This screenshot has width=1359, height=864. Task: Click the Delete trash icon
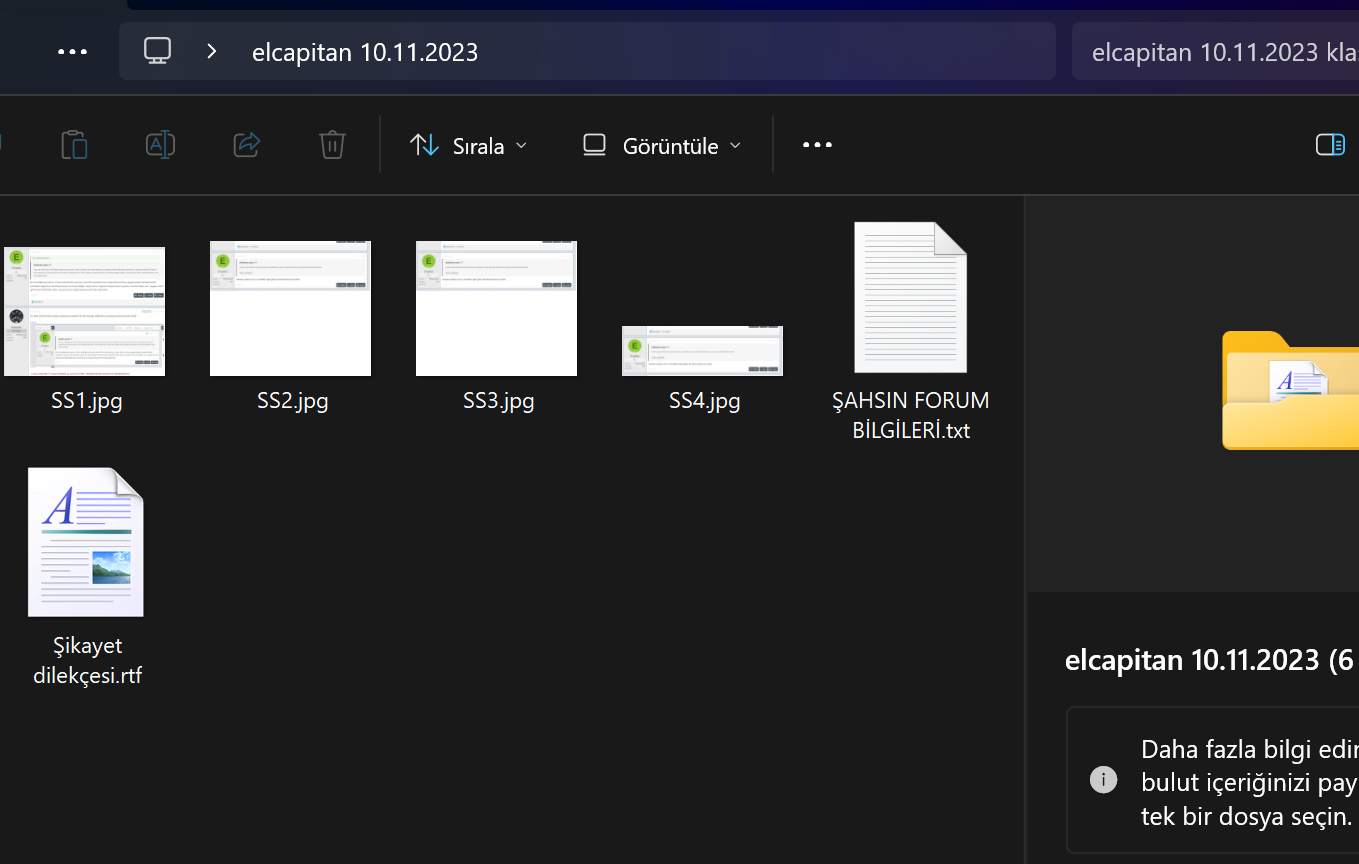tap(332, 145)
